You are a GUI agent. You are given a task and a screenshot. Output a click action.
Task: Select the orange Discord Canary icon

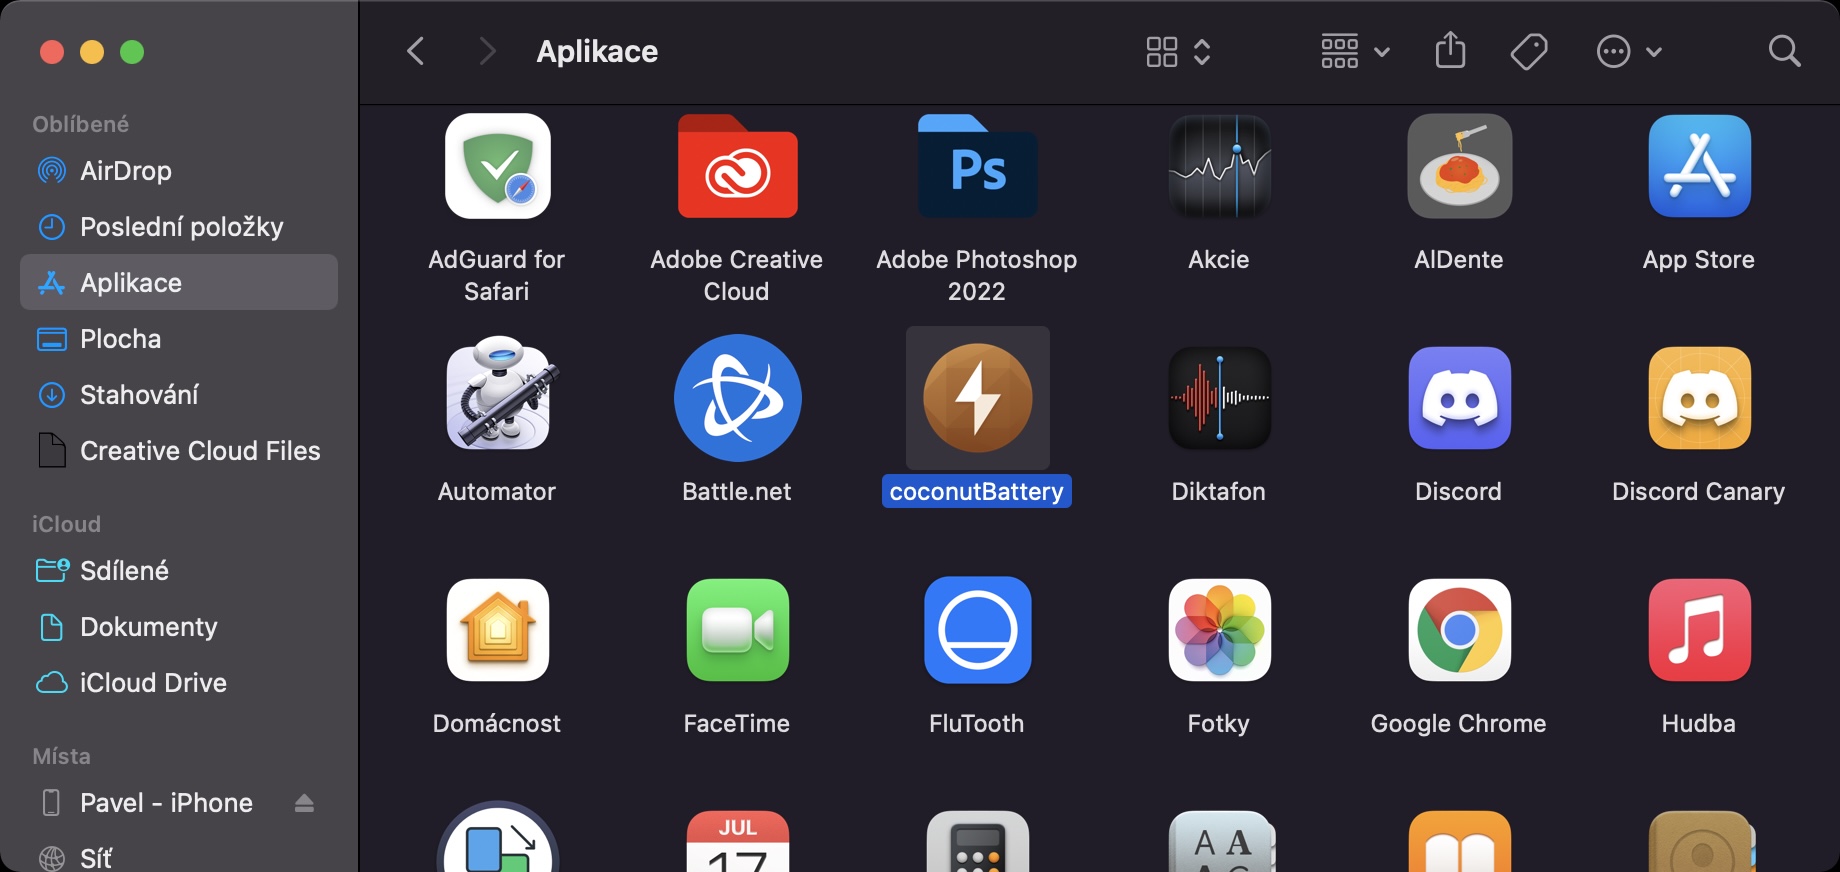(1700, 398)
